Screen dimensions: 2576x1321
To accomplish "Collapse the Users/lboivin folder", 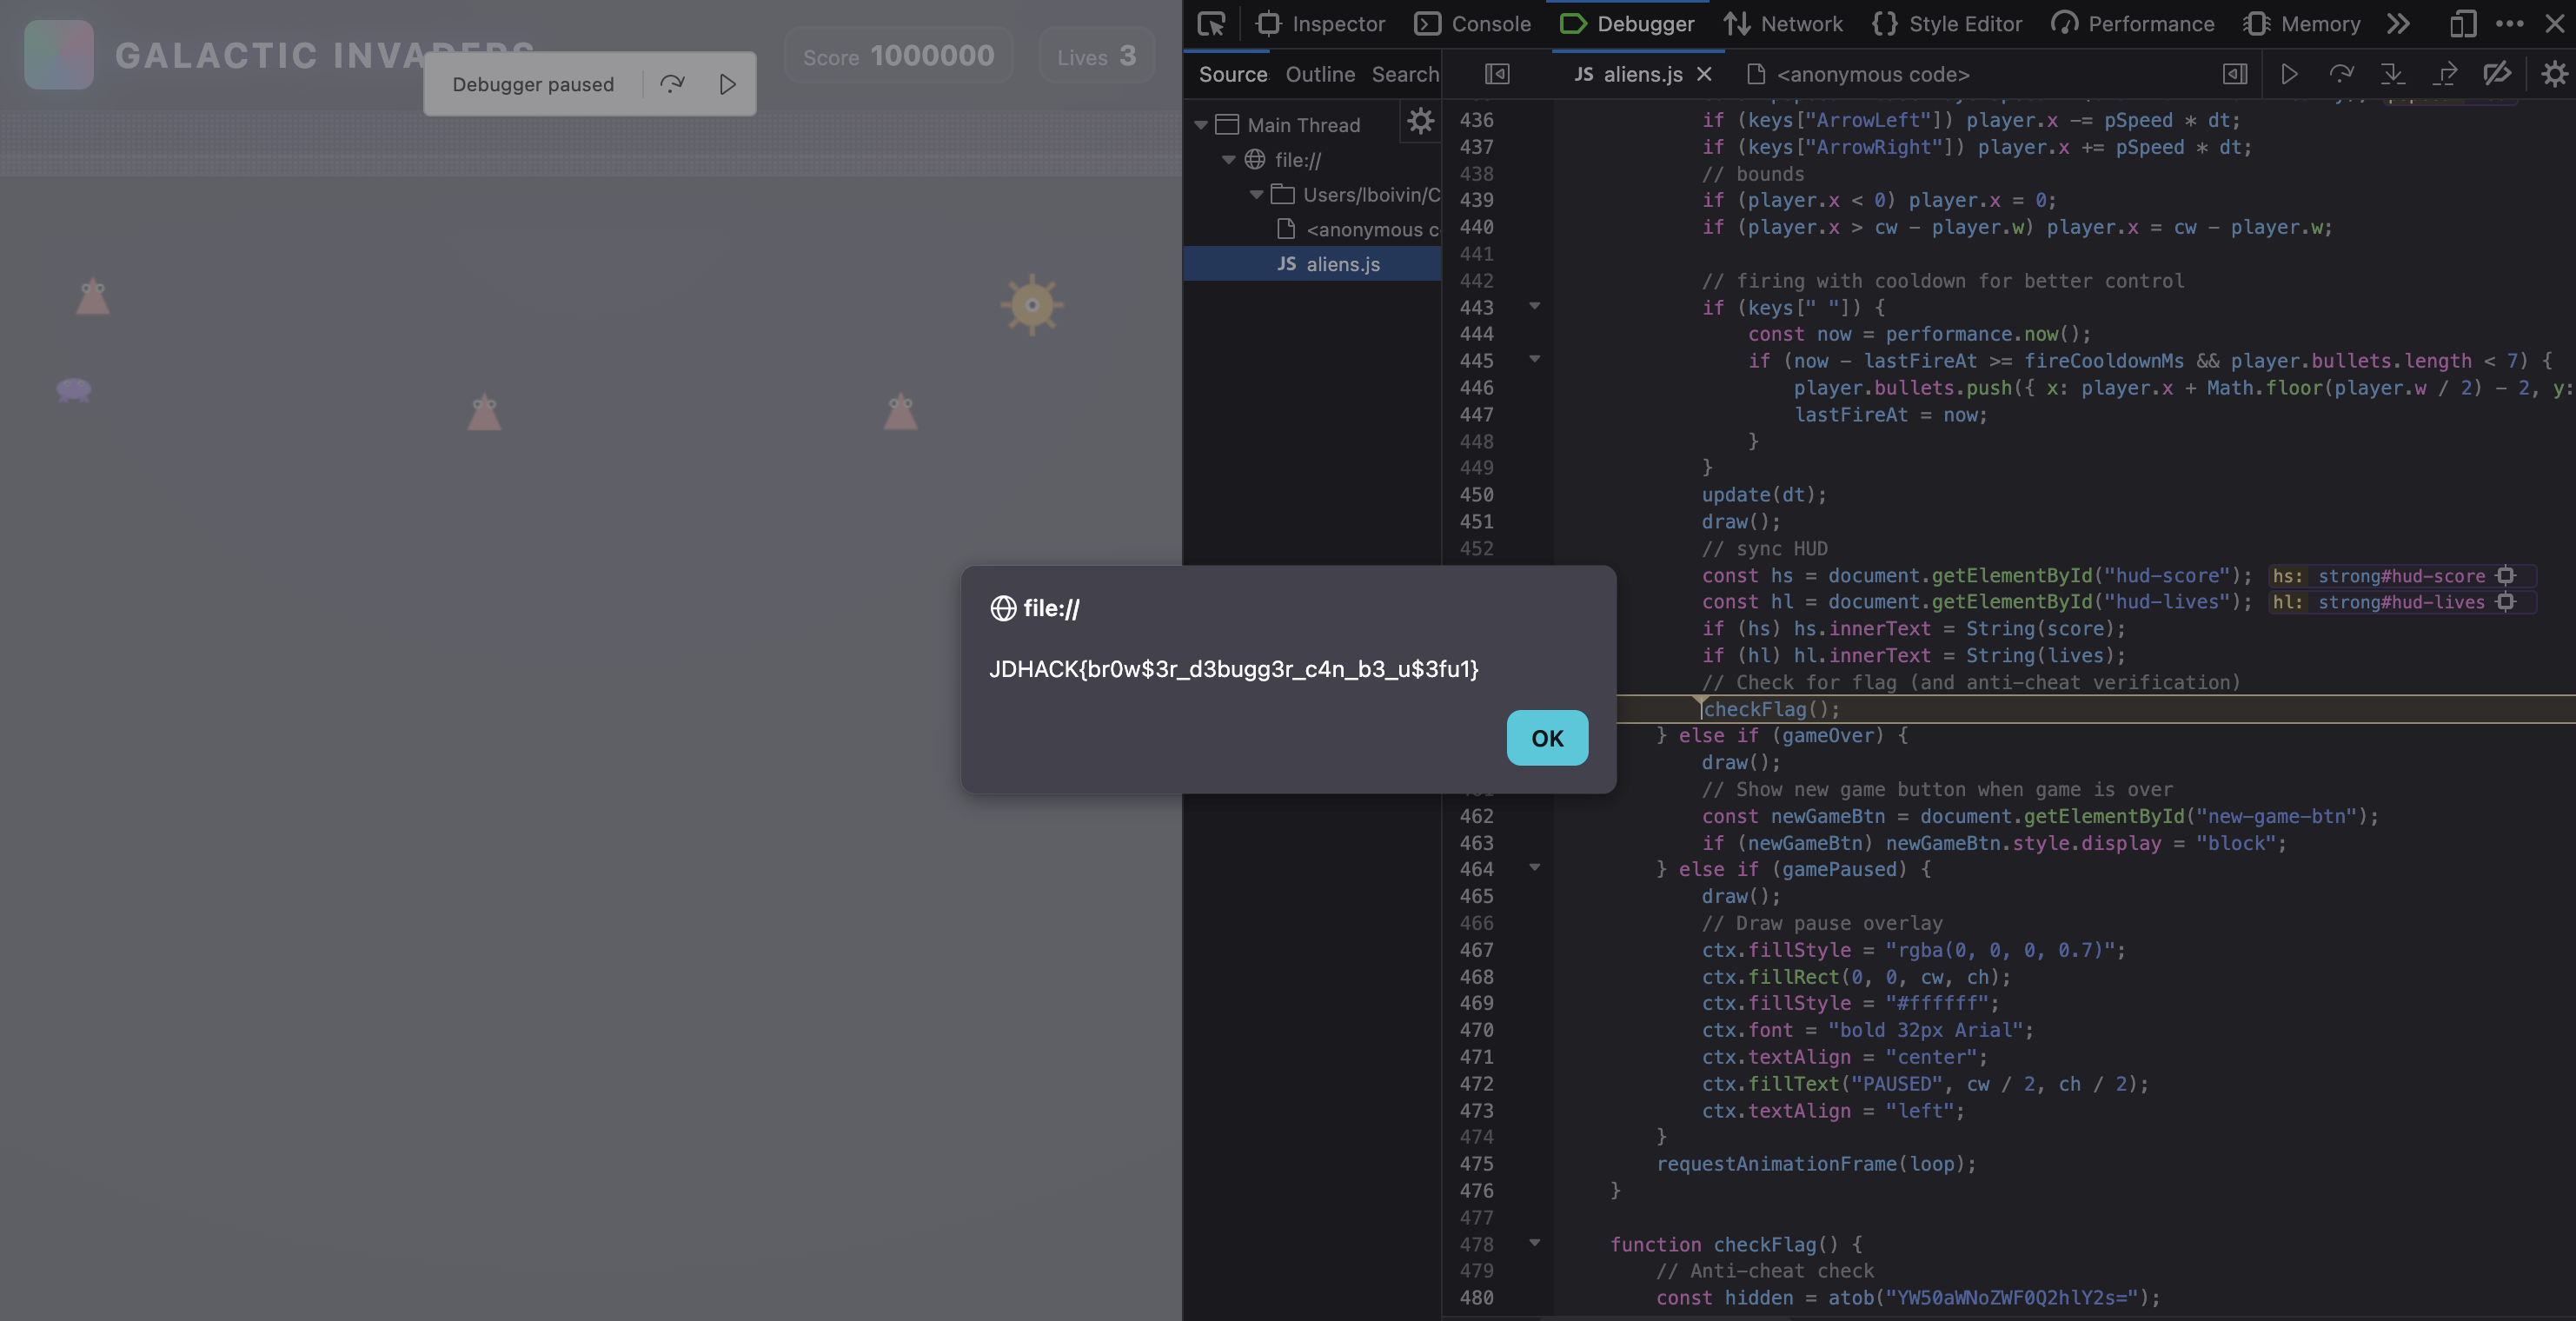I will click(1256, 195).
